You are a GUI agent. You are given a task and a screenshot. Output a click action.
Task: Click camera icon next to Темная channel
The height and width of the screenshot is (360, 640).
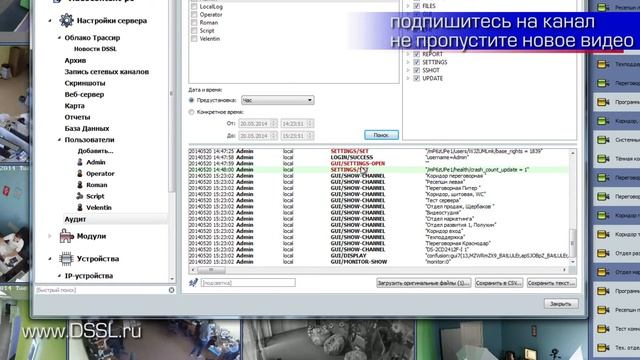pos(603,159)
